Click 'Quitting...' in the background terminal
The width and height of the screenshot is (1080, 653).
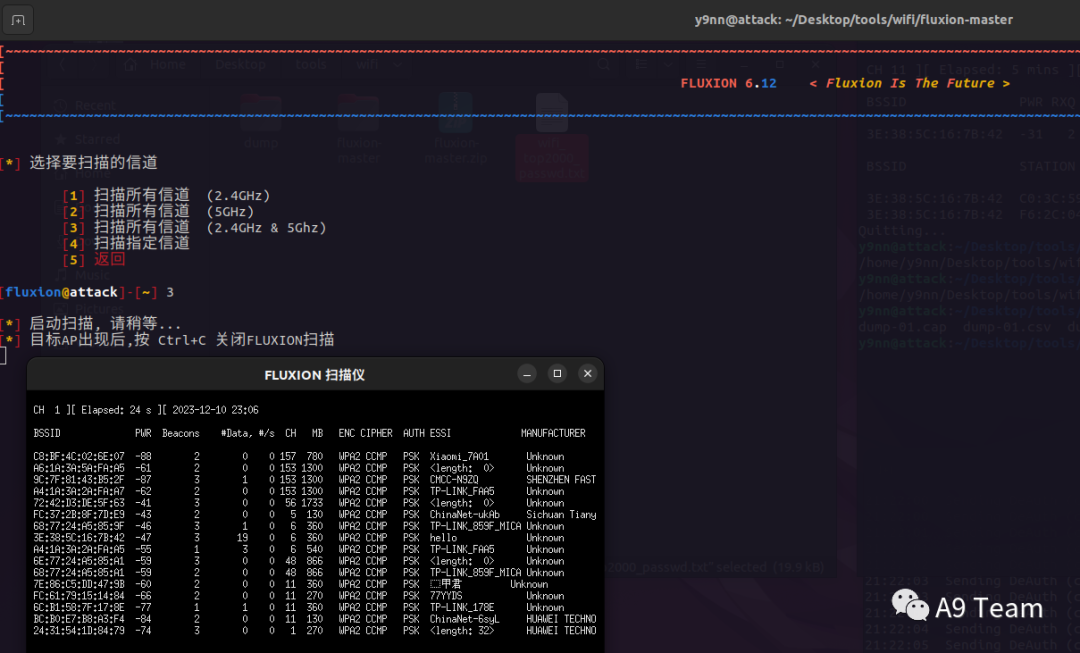(x=901, y=231)
